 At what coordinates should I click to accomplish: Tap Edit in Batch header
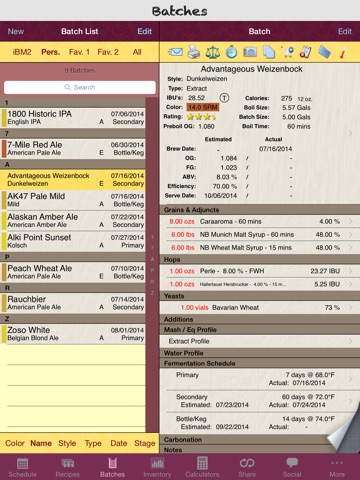[x=345, y=31]
